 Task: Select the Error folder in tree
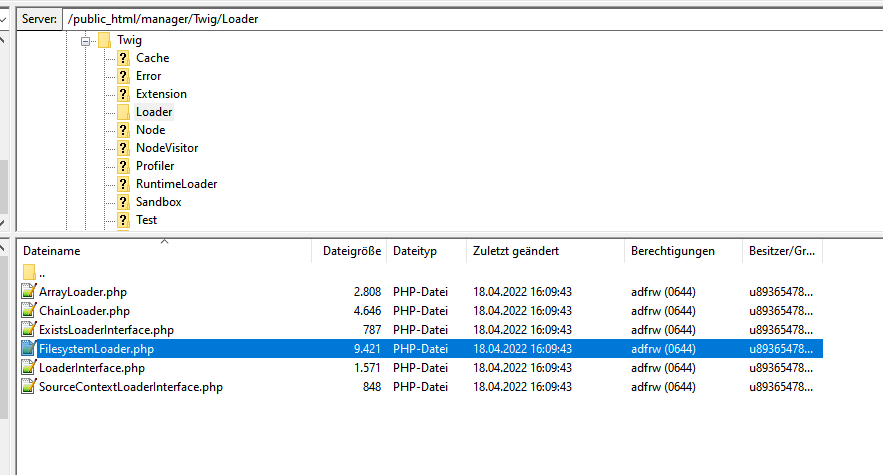coord(149,76)
